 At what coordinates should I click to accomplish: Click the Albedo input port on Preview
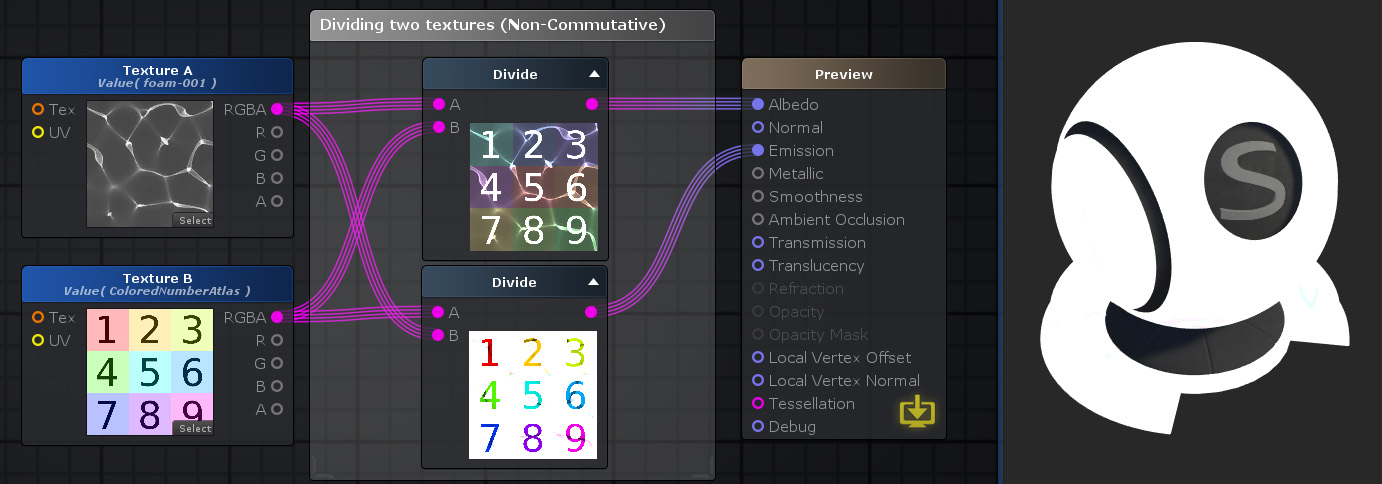758,104
